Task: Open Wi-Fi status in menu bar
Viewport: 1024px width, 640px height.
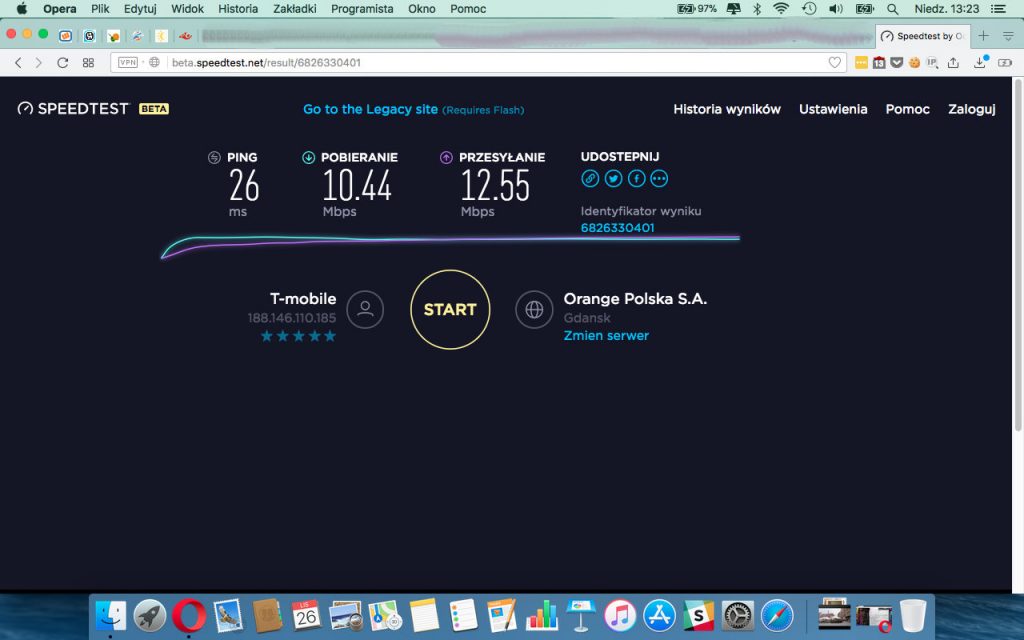Action: click(x=781, y=8)
